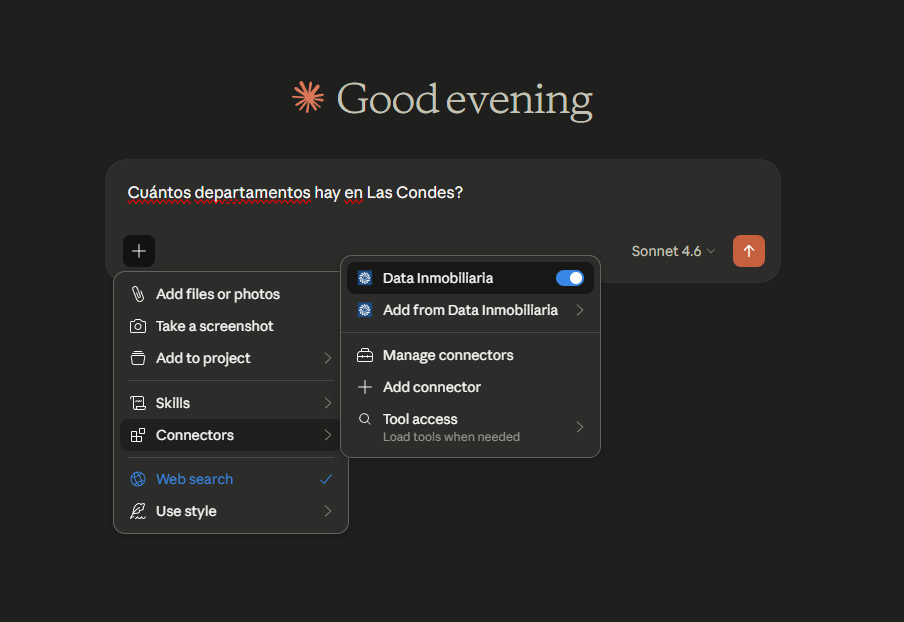Screen dimensions: 904x622
Task: Click the project box icon
Action: [x=138, y=358]
